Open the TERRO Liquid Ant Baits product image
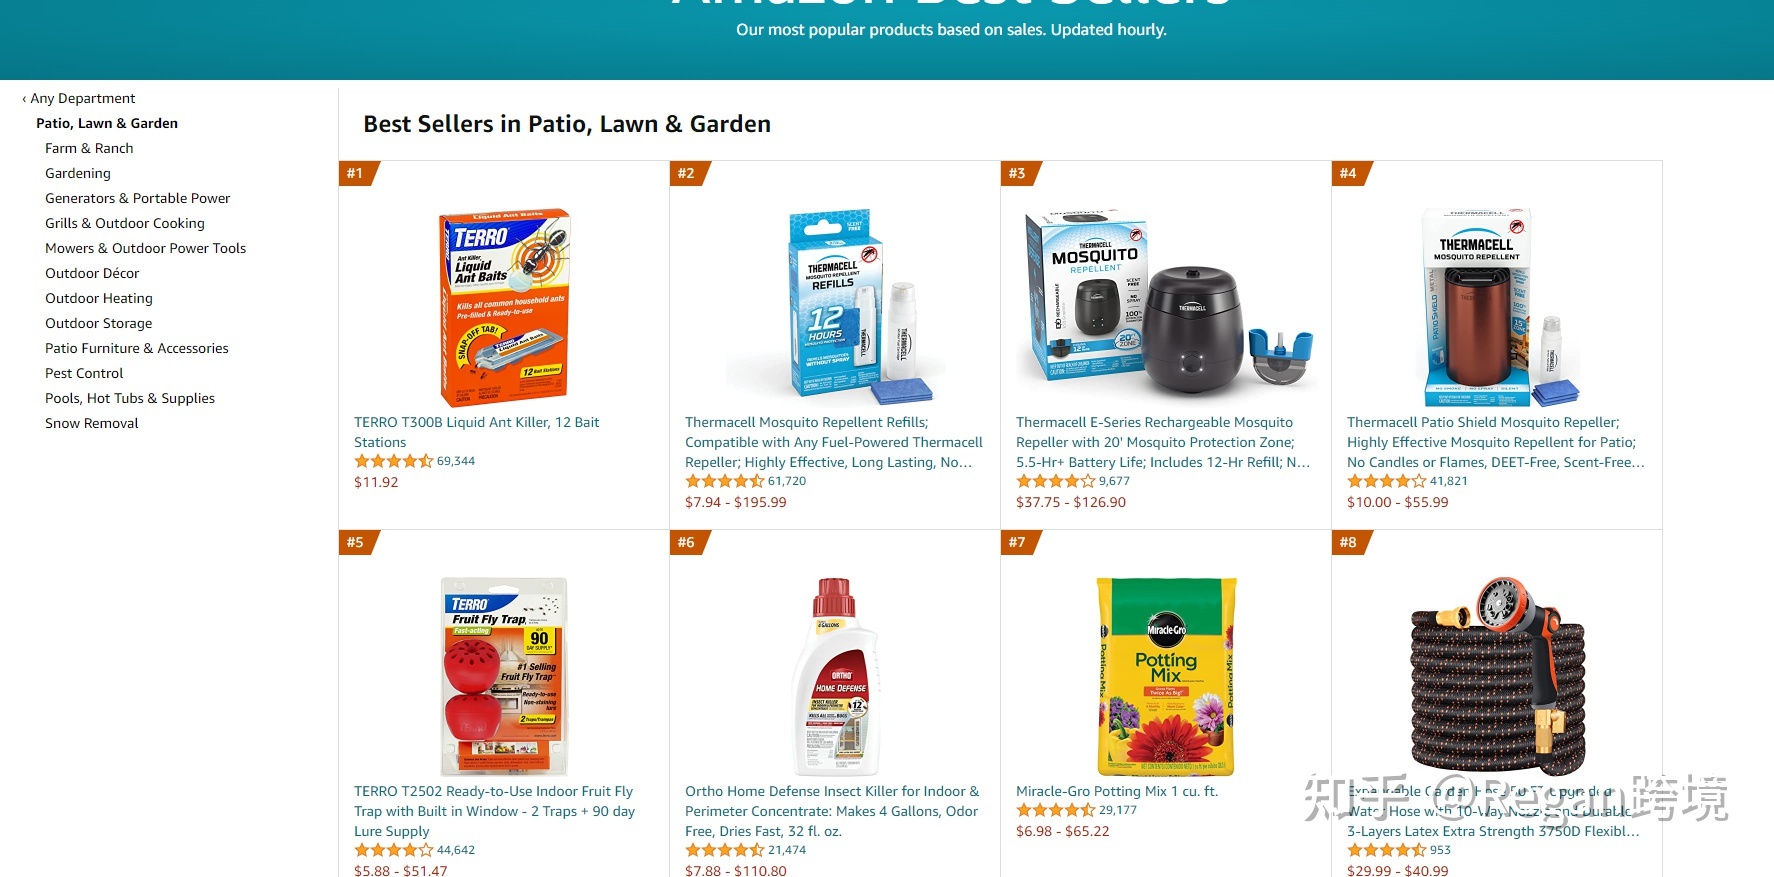 coord(504,307)
